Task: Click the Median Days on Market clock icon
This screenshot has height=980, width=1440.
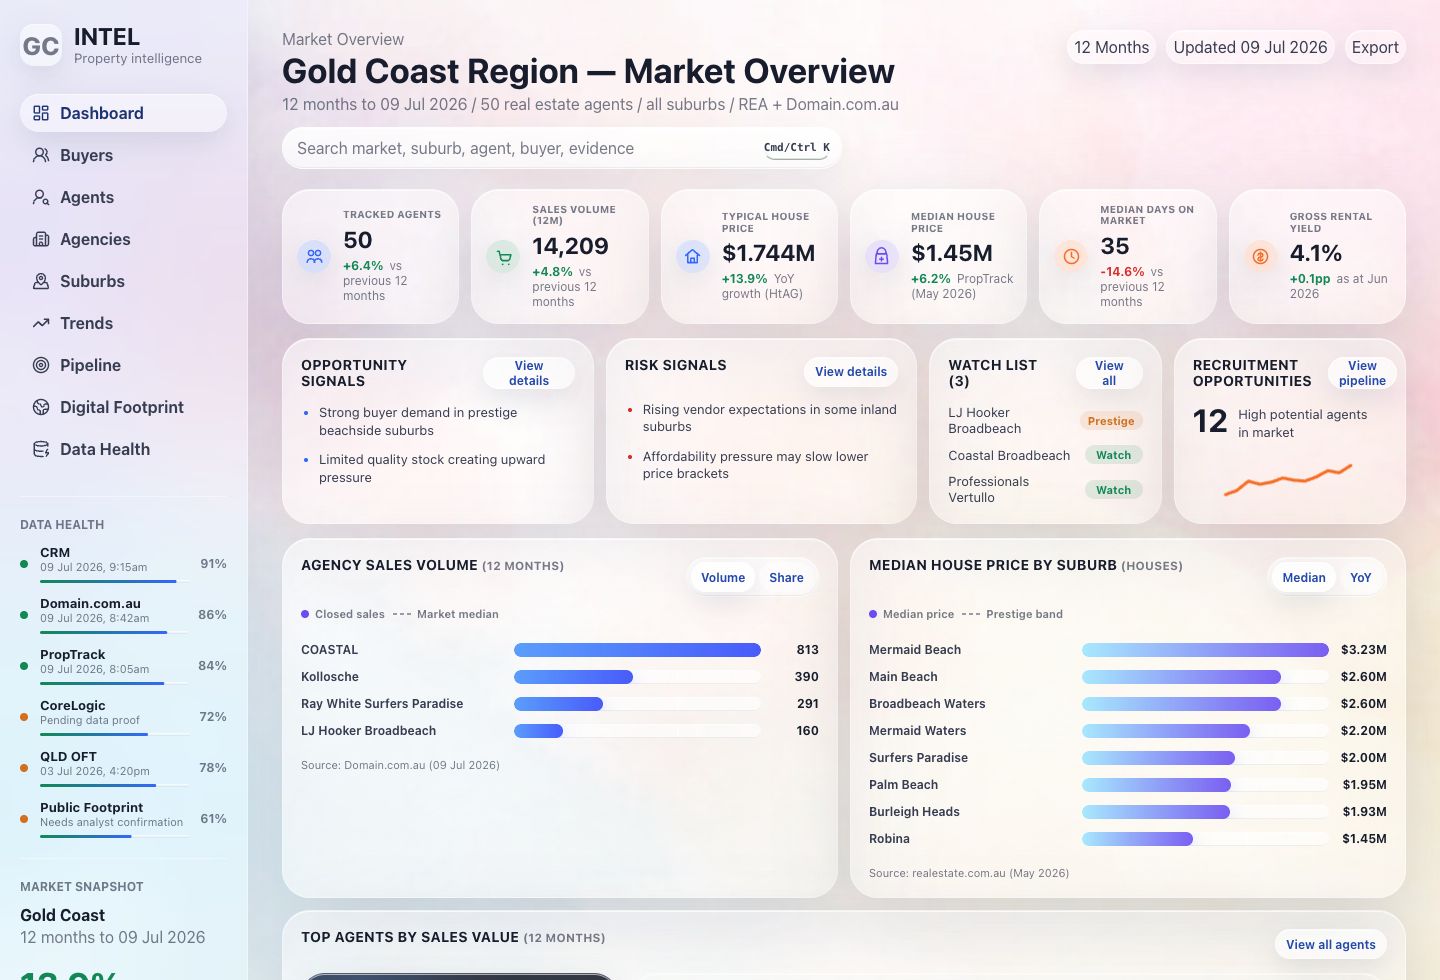Action: pos(1071,256)
